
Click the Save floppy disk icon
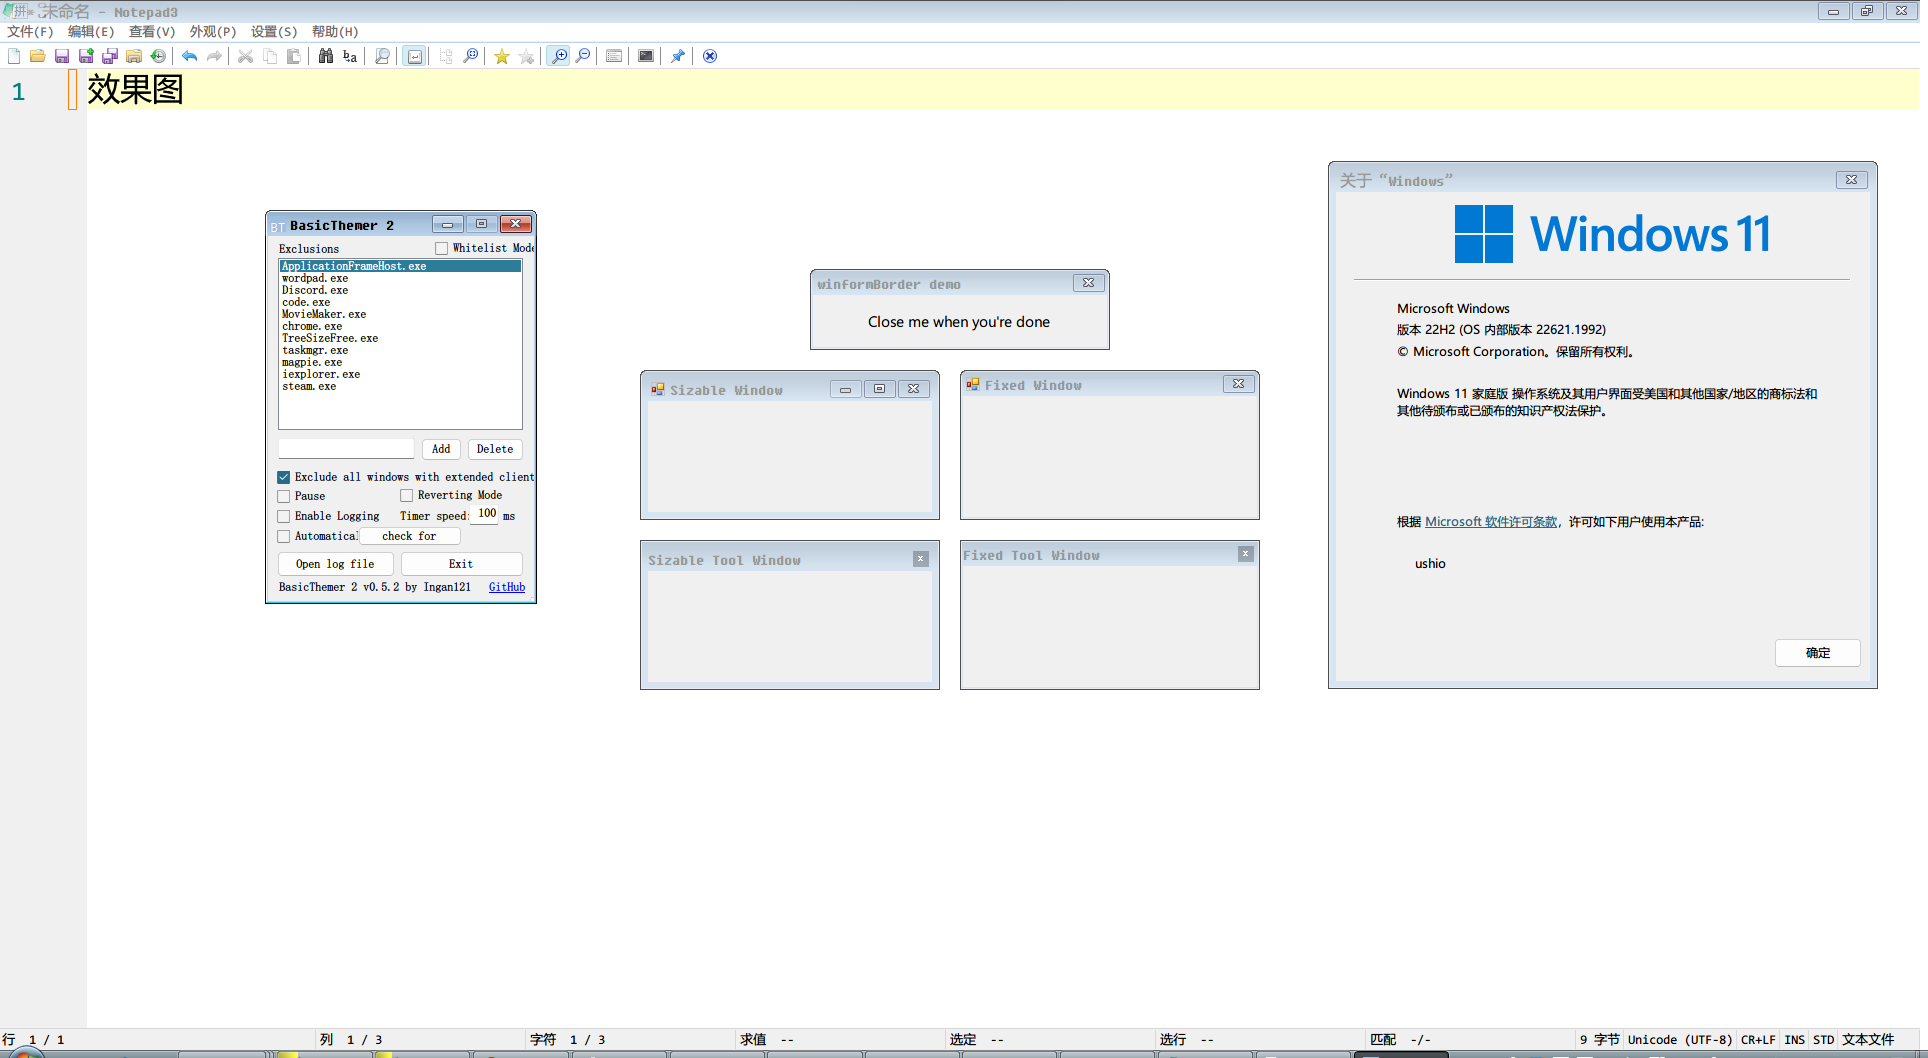pyautogui.click(x=62, y=56)
